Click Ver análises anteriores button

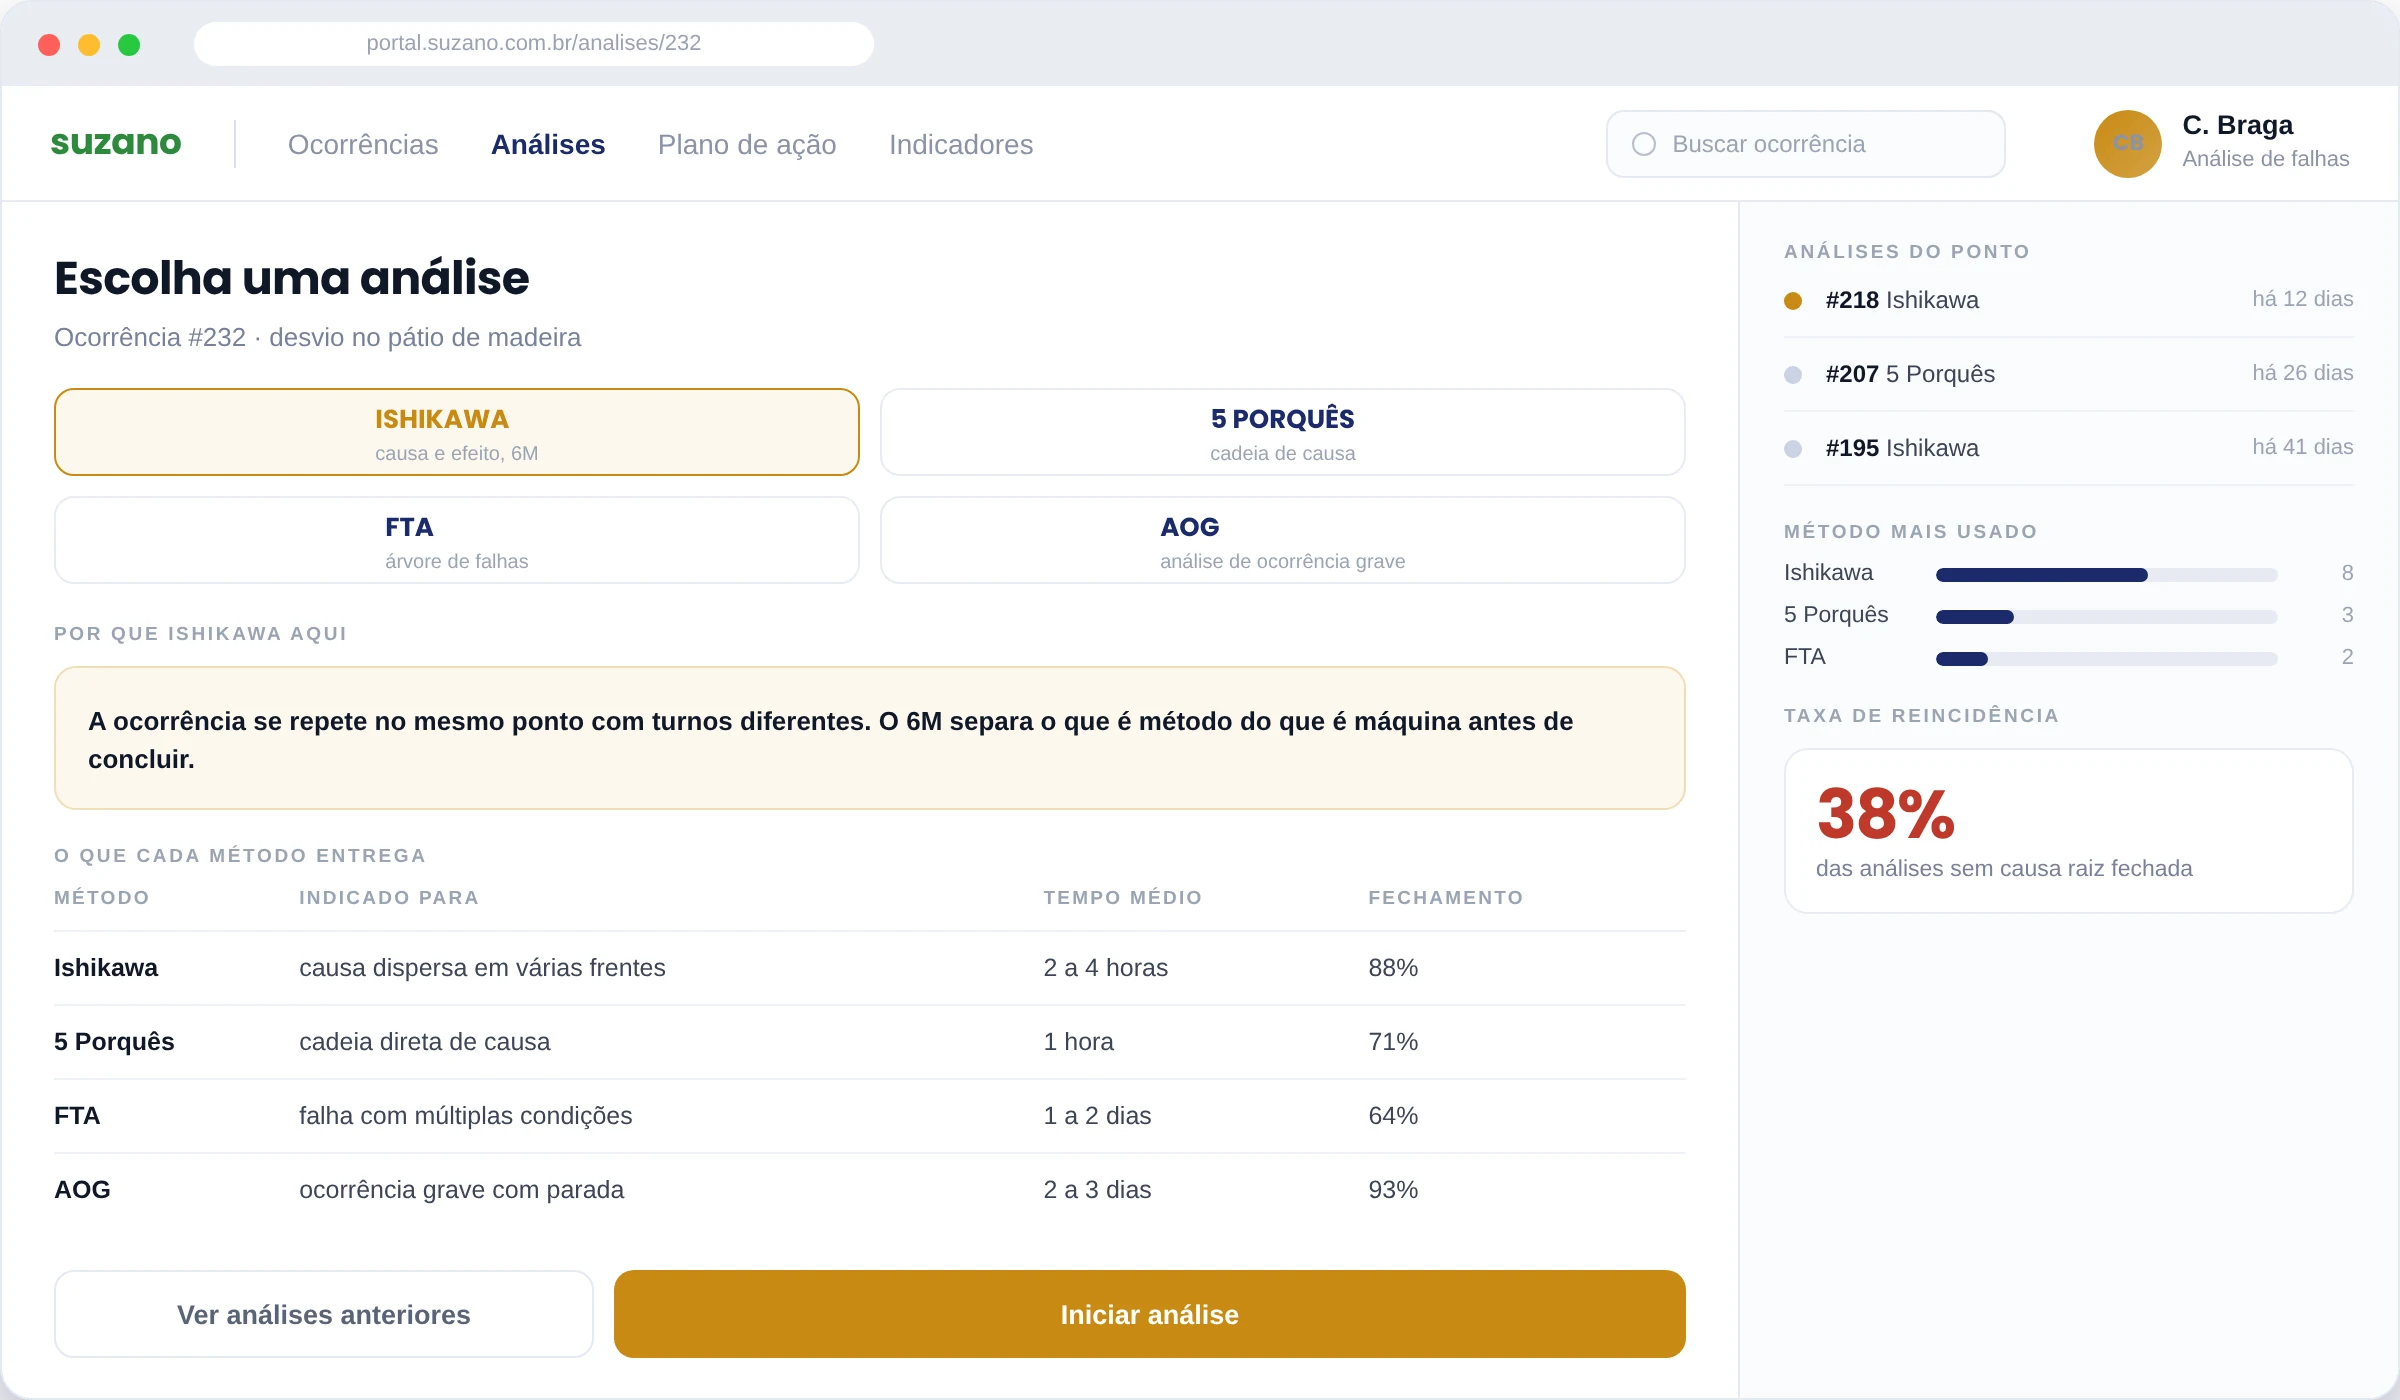(x=324, y=1314)
